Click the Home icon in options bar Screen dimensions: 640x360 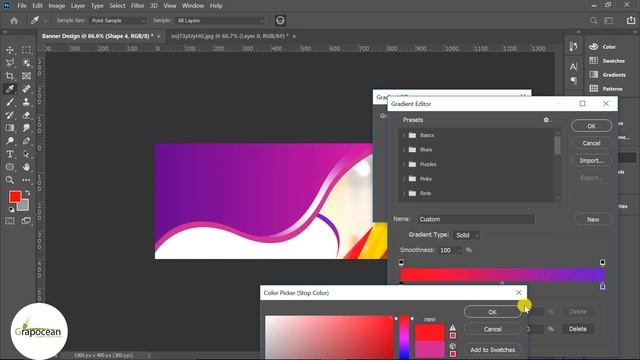[14, 20]
